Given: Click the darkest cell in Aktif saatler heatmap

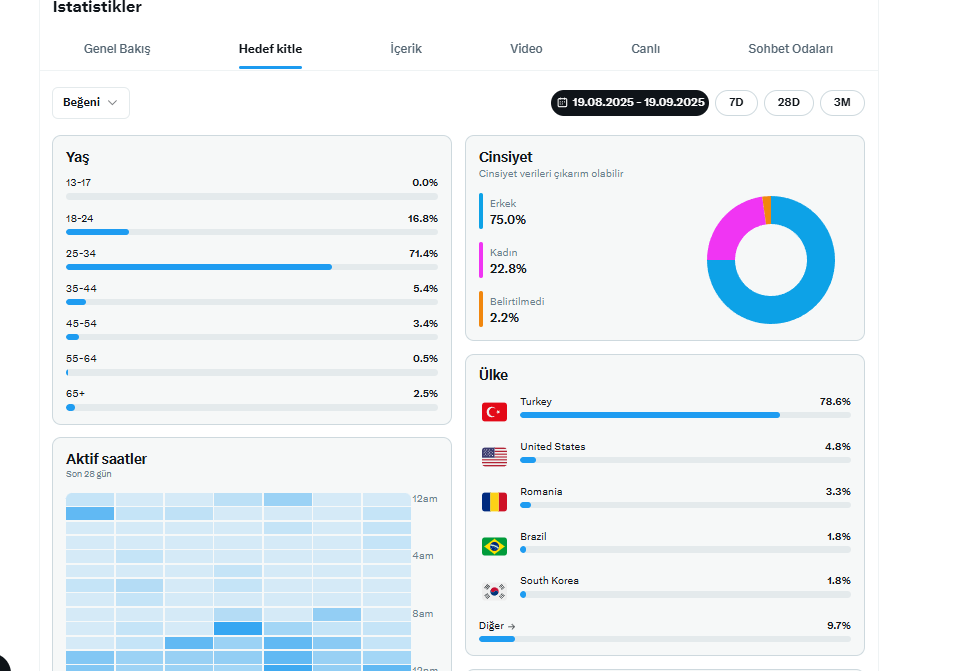Looking at the screenshot, I should click(238, 628).
